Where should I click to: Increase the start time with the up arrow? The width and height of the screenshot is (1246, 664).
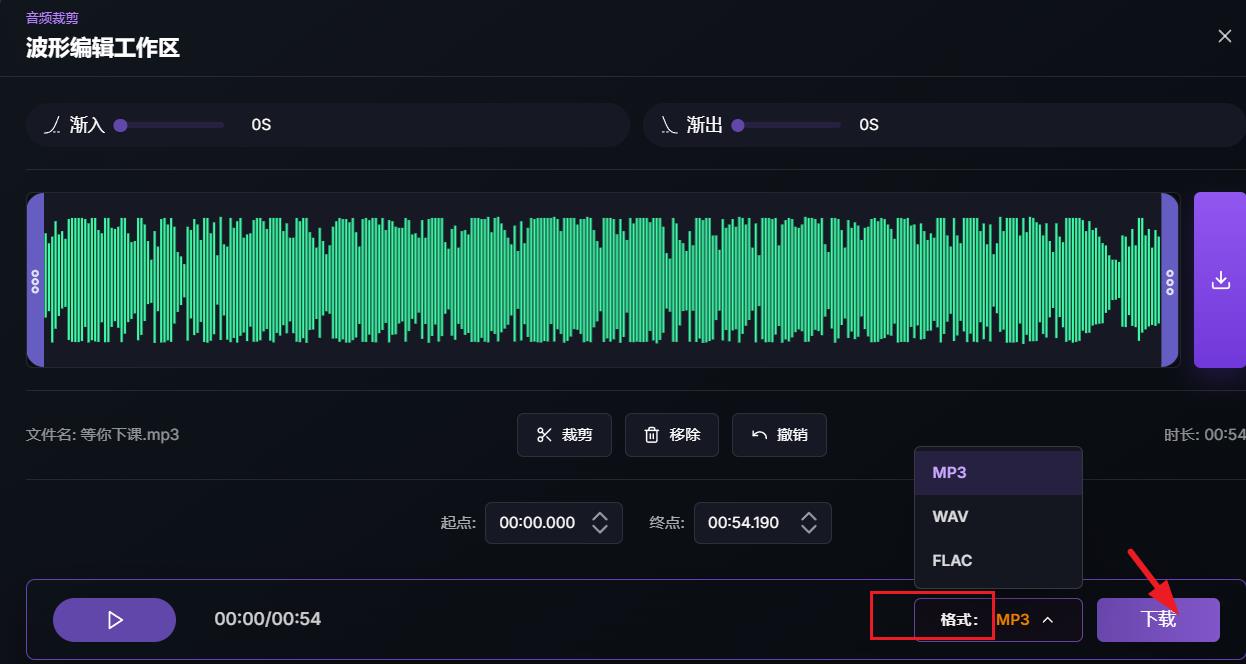pyautogui.click(x=600, y=516)
